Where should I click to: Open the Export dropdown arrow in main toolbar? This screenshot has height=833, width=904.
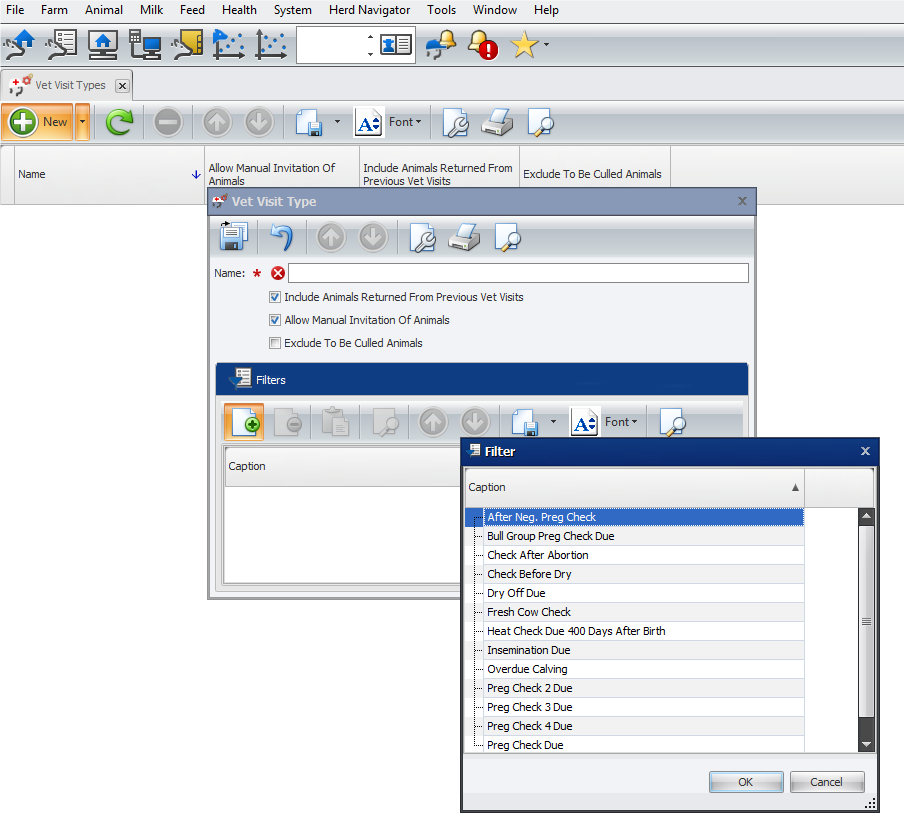(337, 122)
